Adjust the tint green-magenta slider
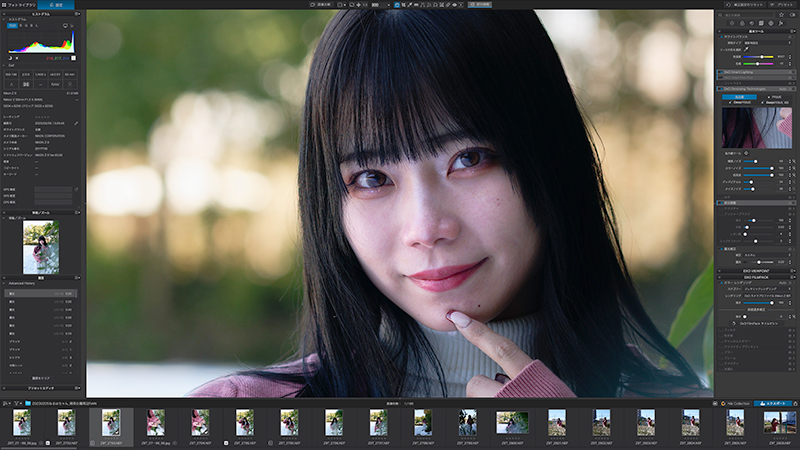Image resolution: width=800 pixels, height=450 pixels. click(x=758, y=64)
